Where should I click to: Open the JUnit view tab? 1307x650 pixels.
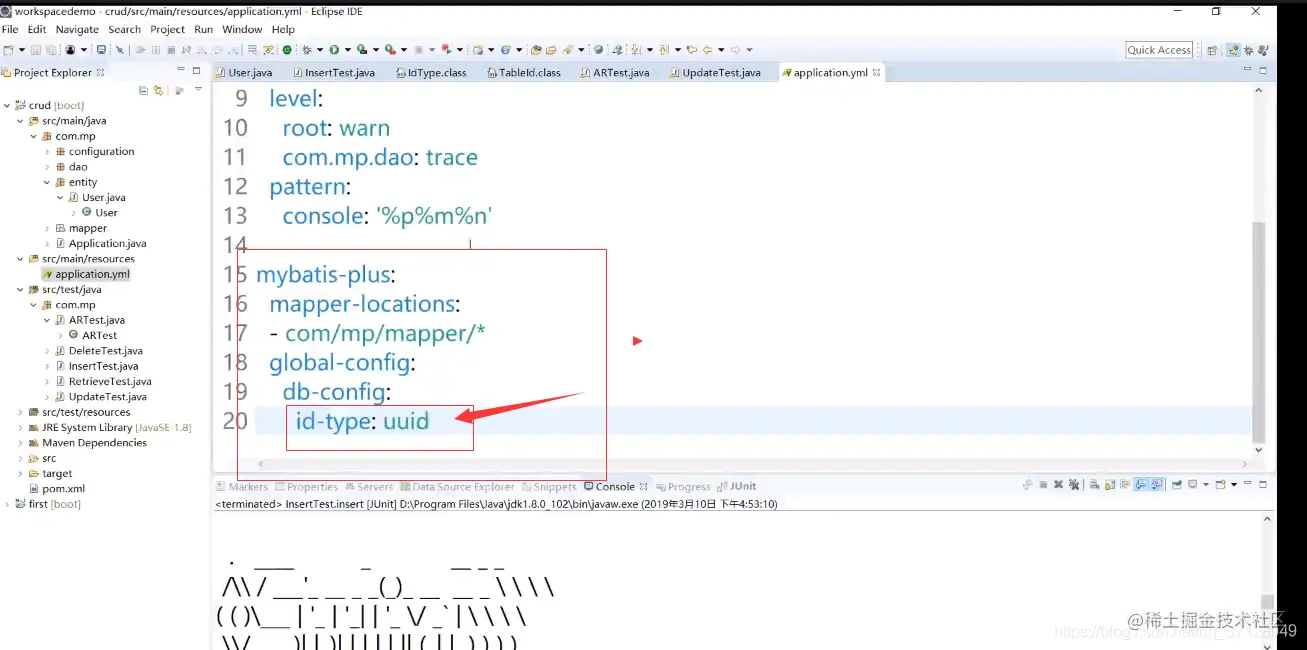pos(736,486)
